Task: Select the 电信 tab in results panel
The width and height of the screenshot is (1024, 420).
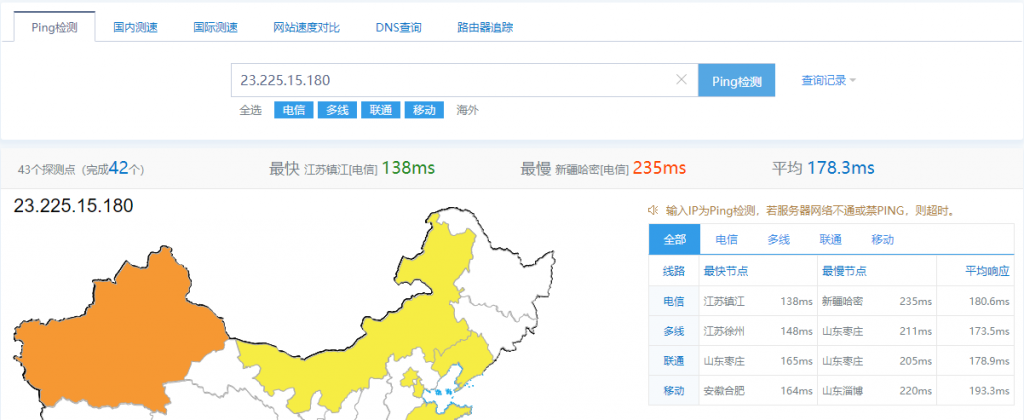Action: 726,239
